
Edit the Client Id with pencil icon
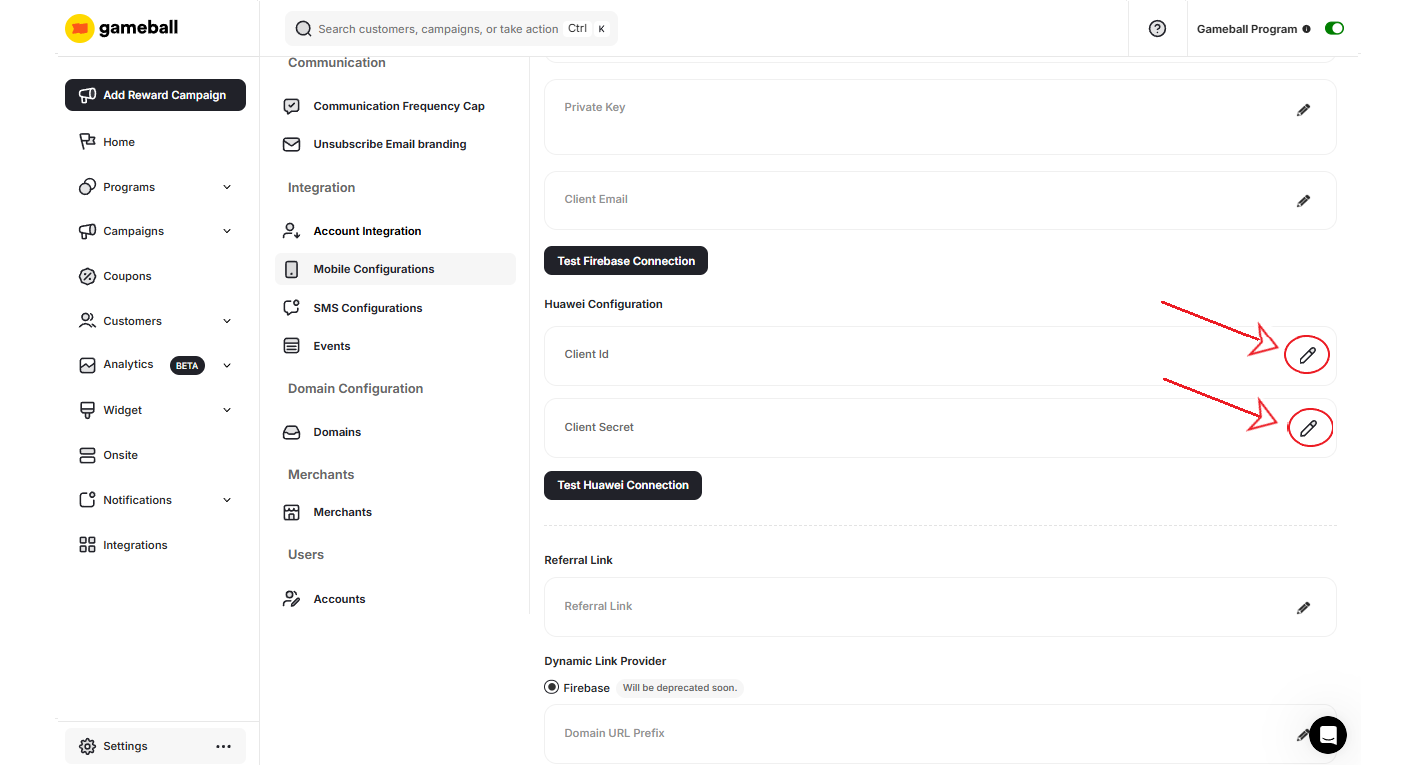pyautogui.click(x=1307, y=354)
